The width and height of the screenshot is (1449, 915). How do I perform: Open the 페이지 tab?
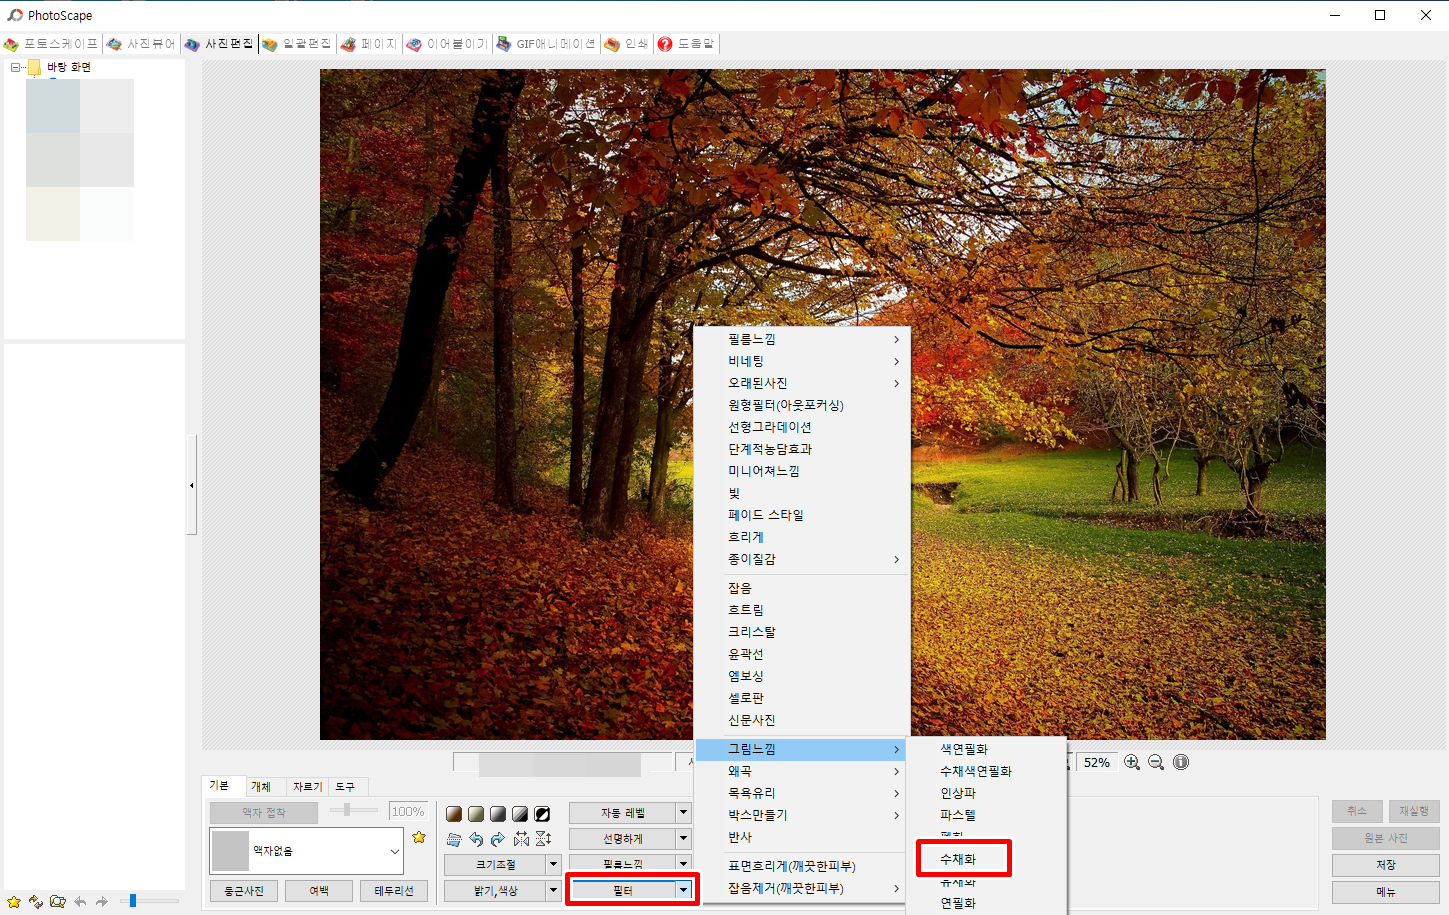[x=369, y=44]
